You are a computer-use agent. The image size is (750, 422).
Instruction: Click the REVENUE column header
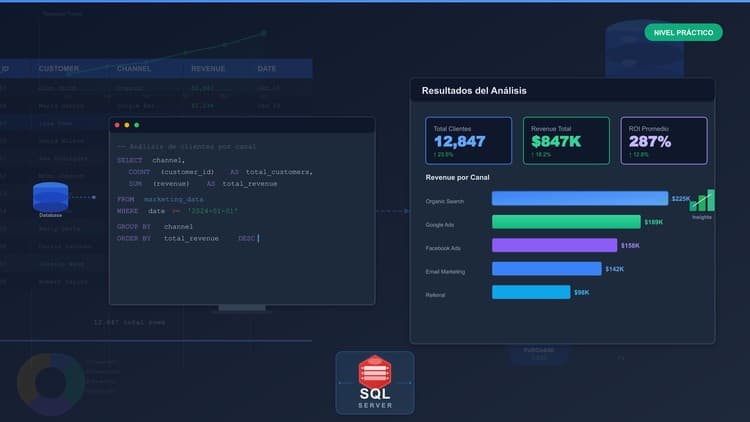pos(208,69)
